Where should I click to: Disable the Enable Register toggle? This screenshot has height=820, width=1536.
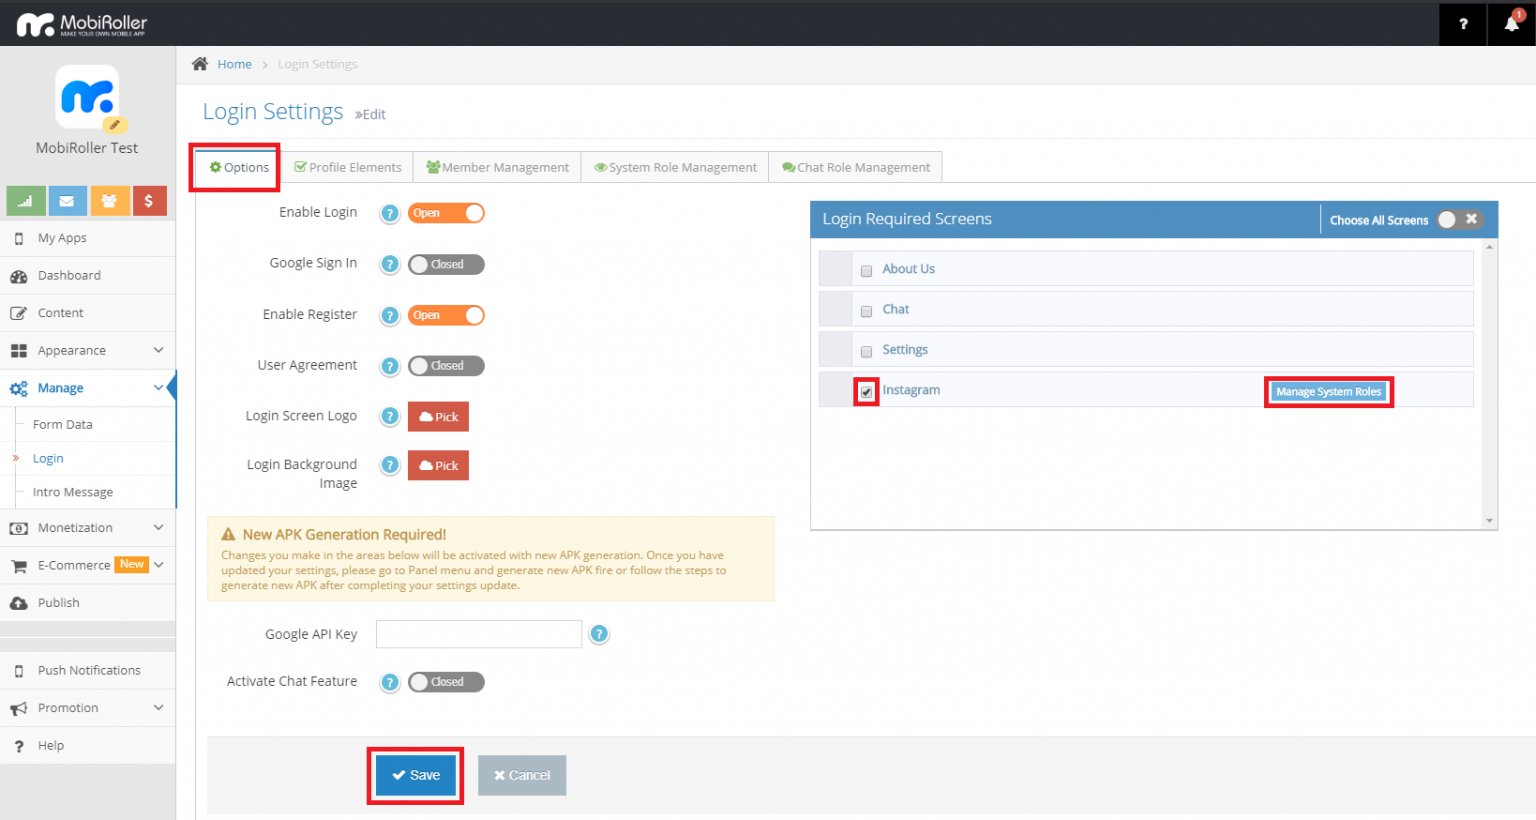coord(446,315)
